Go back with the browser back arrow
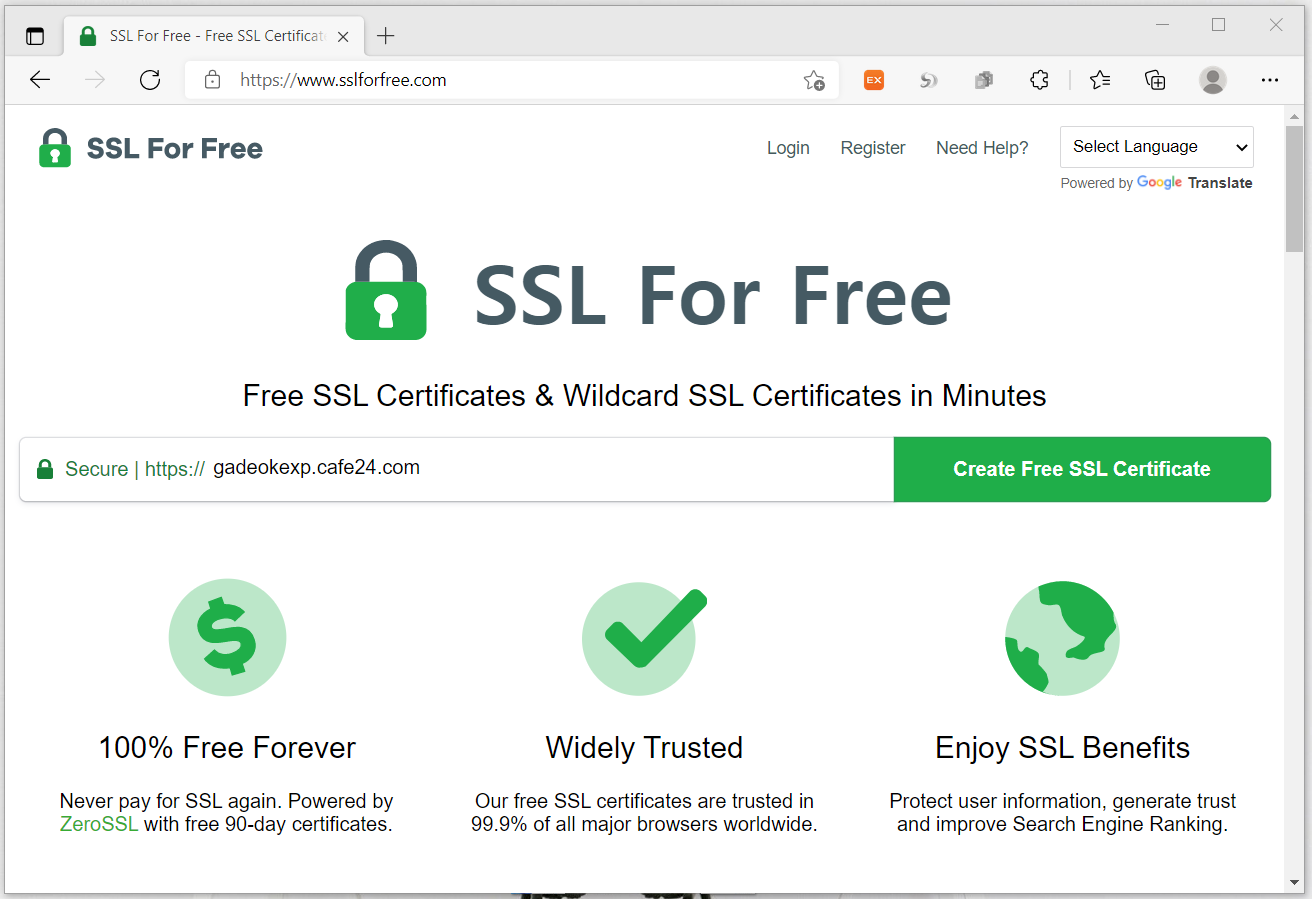 coord(40,80)
